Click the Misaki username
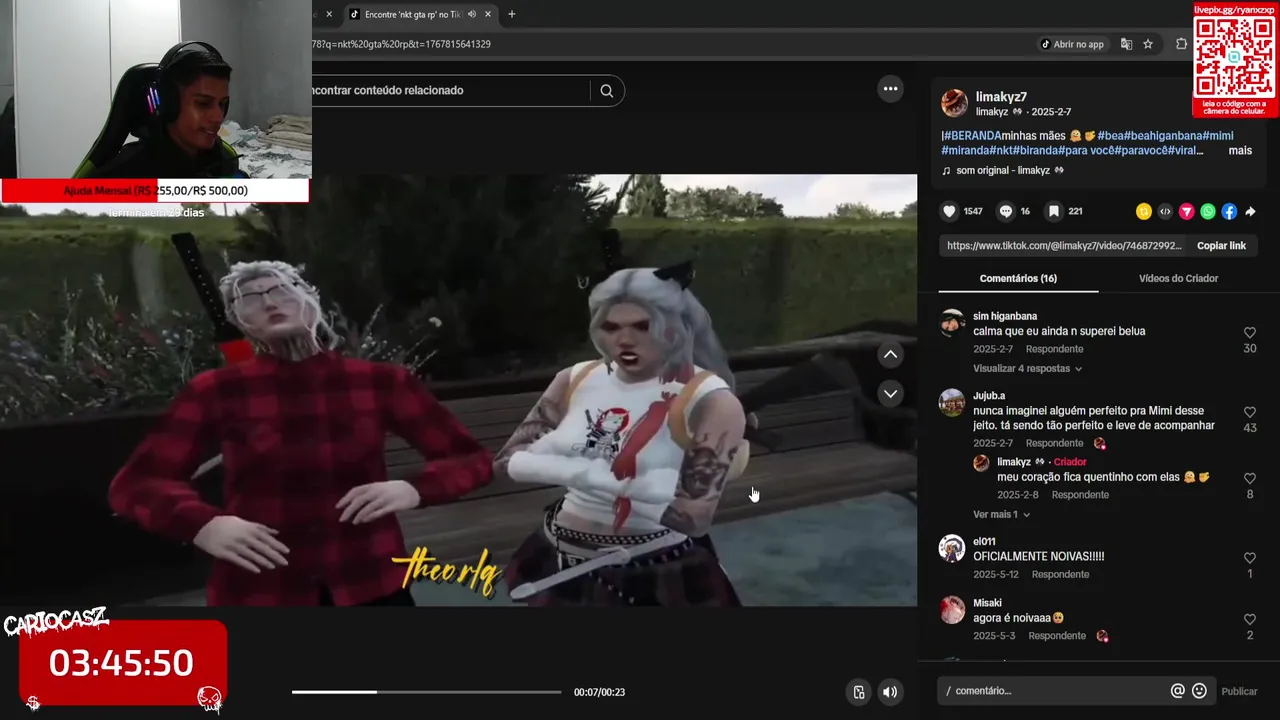Image resolution: width=1280 pixels, height=720 pixels. tap(987, 604)
